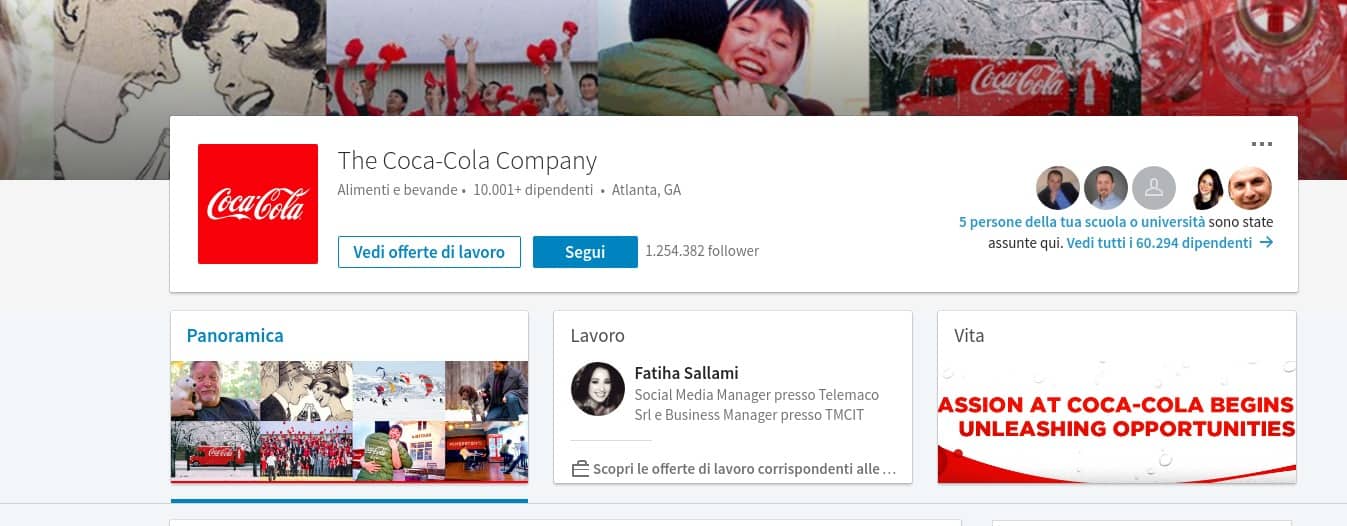Open Fatiha Sallami's profile photo

[598, 389]
